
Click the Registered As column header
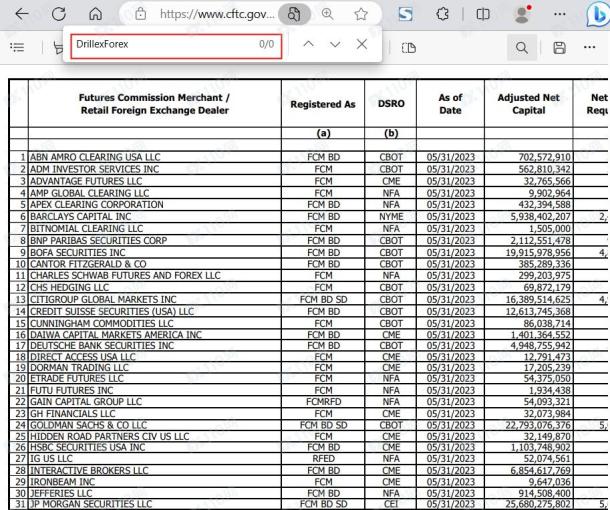click(x=323, y=104)
